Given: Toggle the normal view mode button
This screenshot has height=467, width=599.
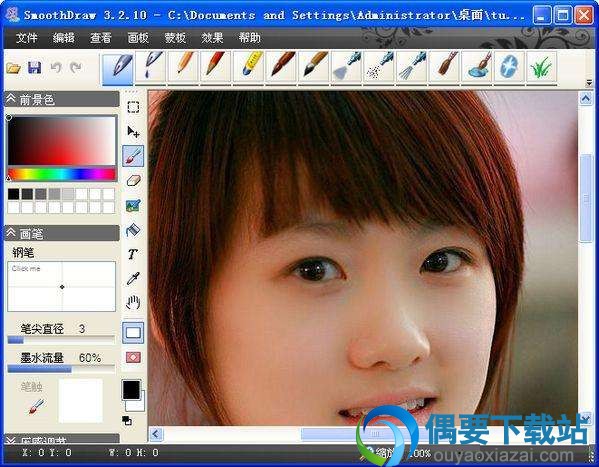Looking at the screenshot, I should [x=133, y=332].
